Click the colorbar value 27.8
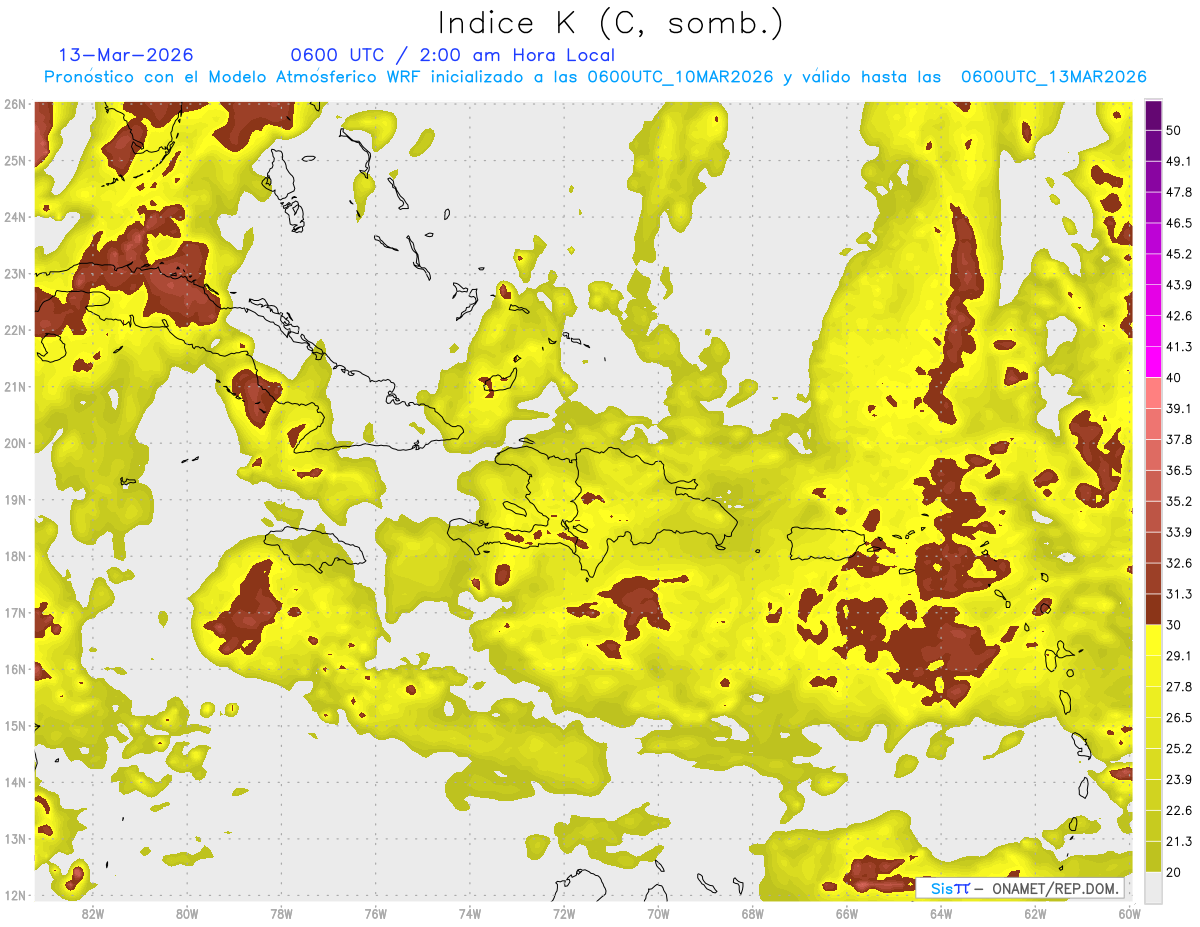The width and height of the screenshot is (1200, 927). [x=1179, y=687]
